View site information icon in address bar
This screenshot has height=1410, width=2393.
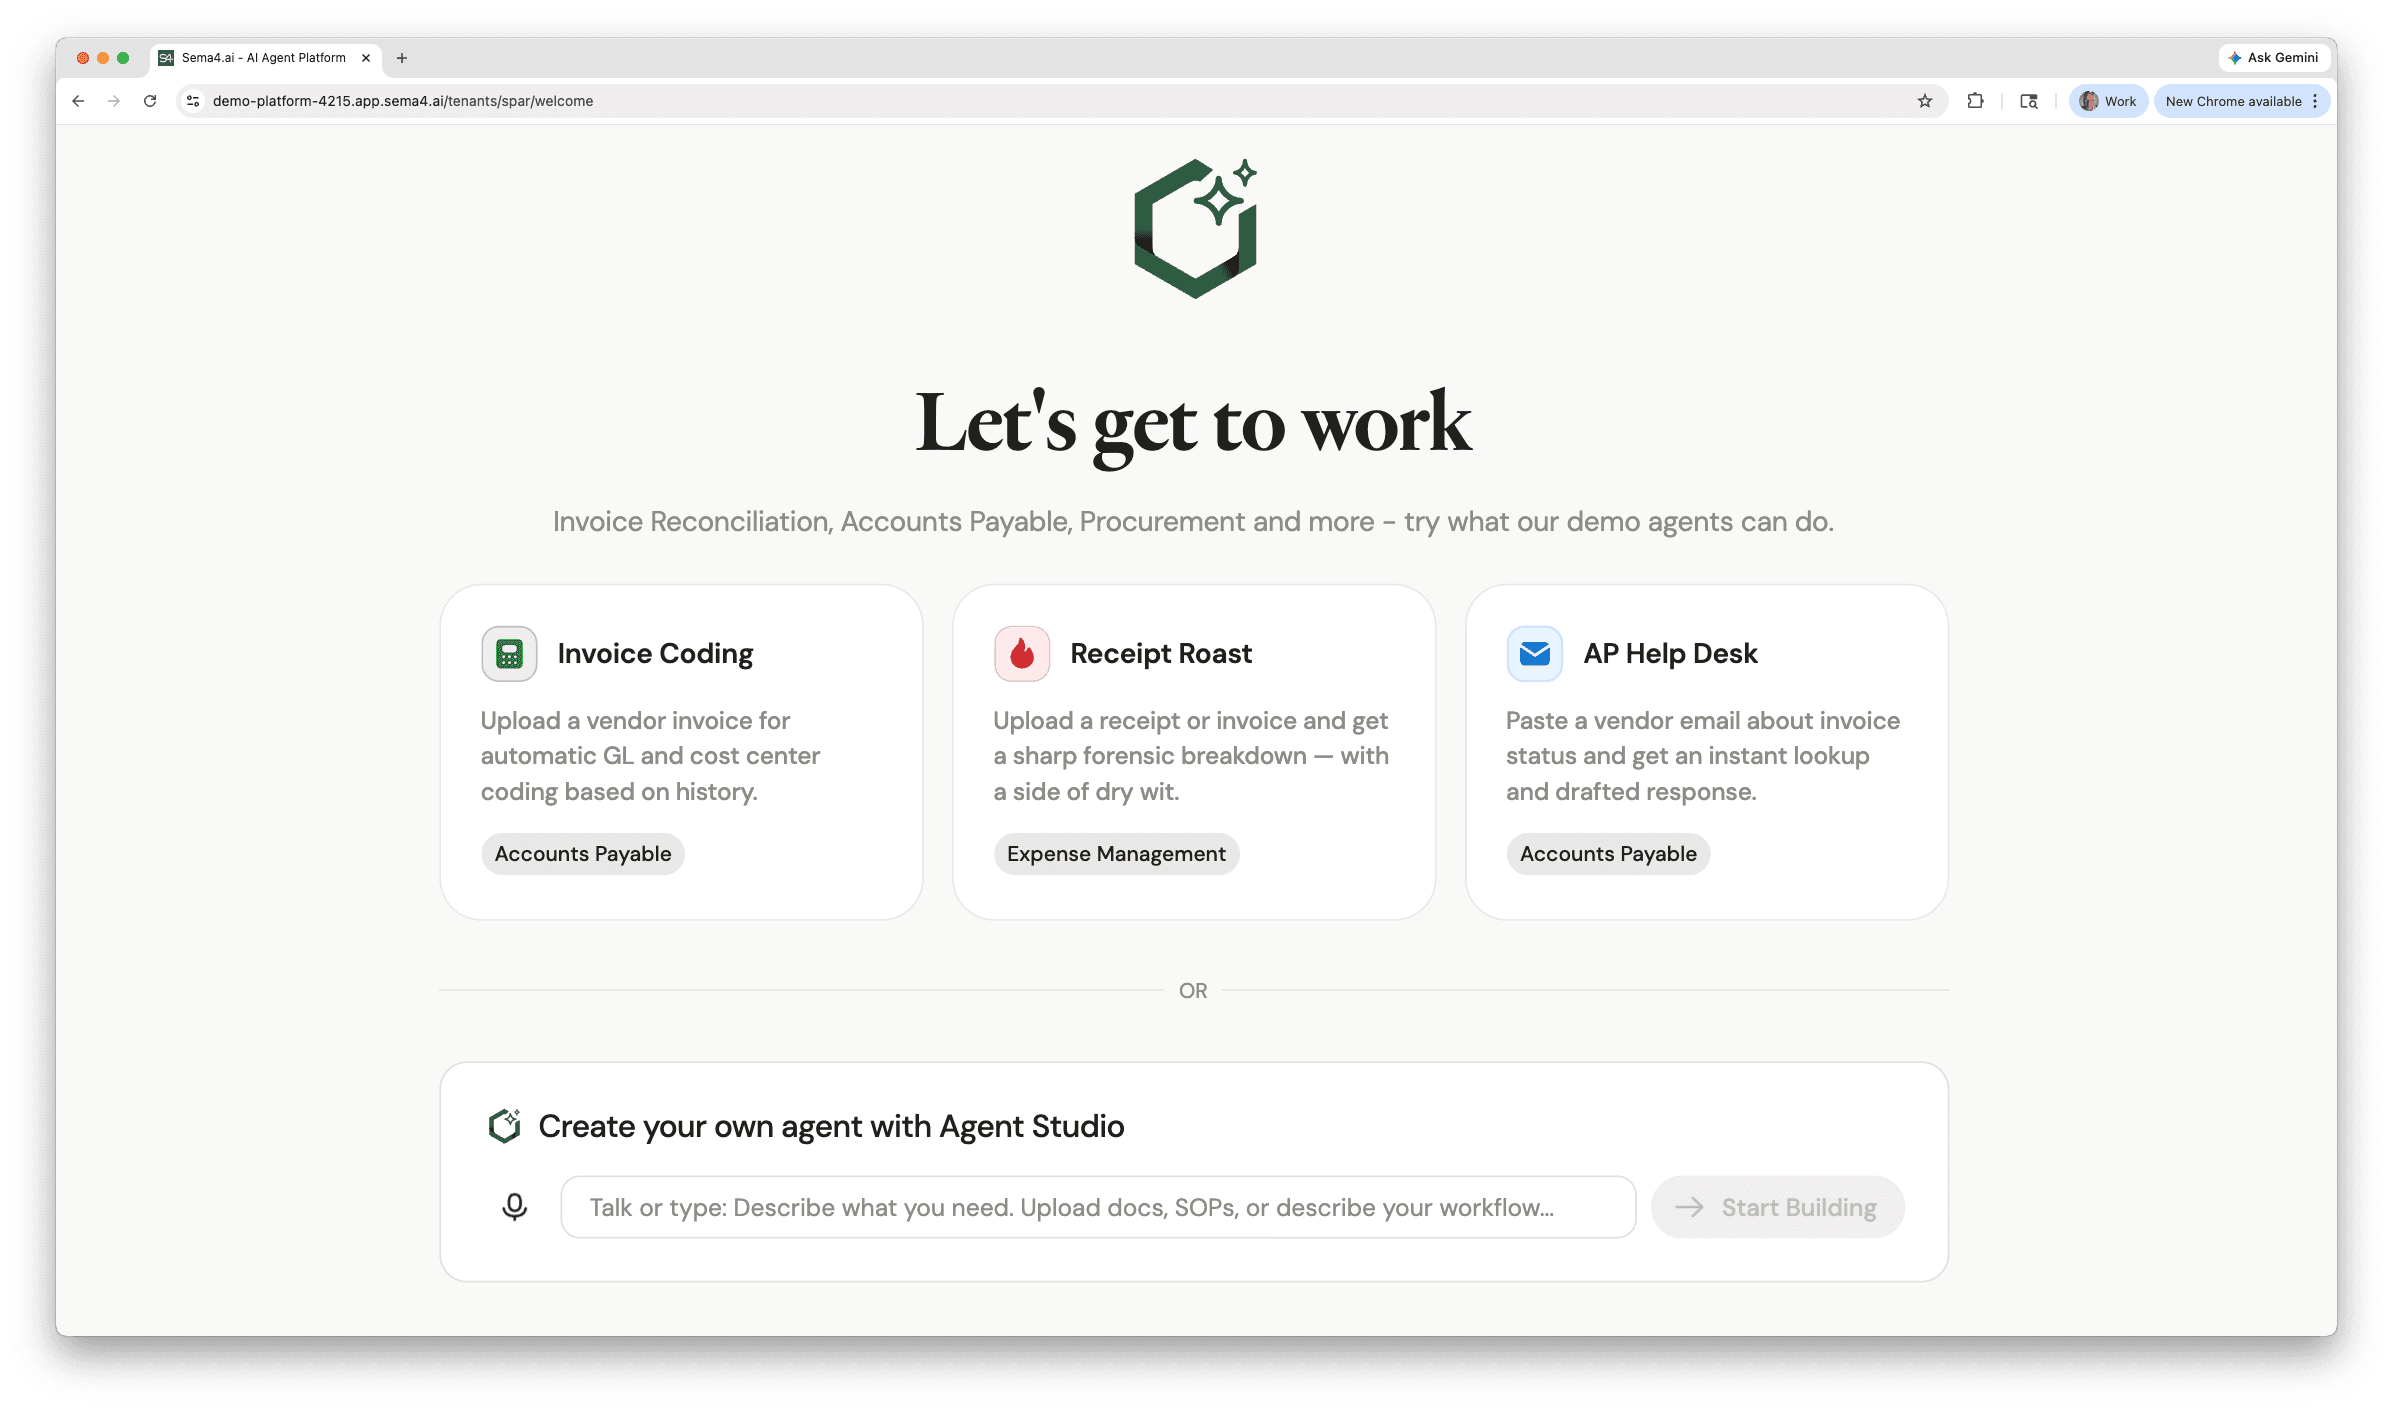(x=194, y=101)
